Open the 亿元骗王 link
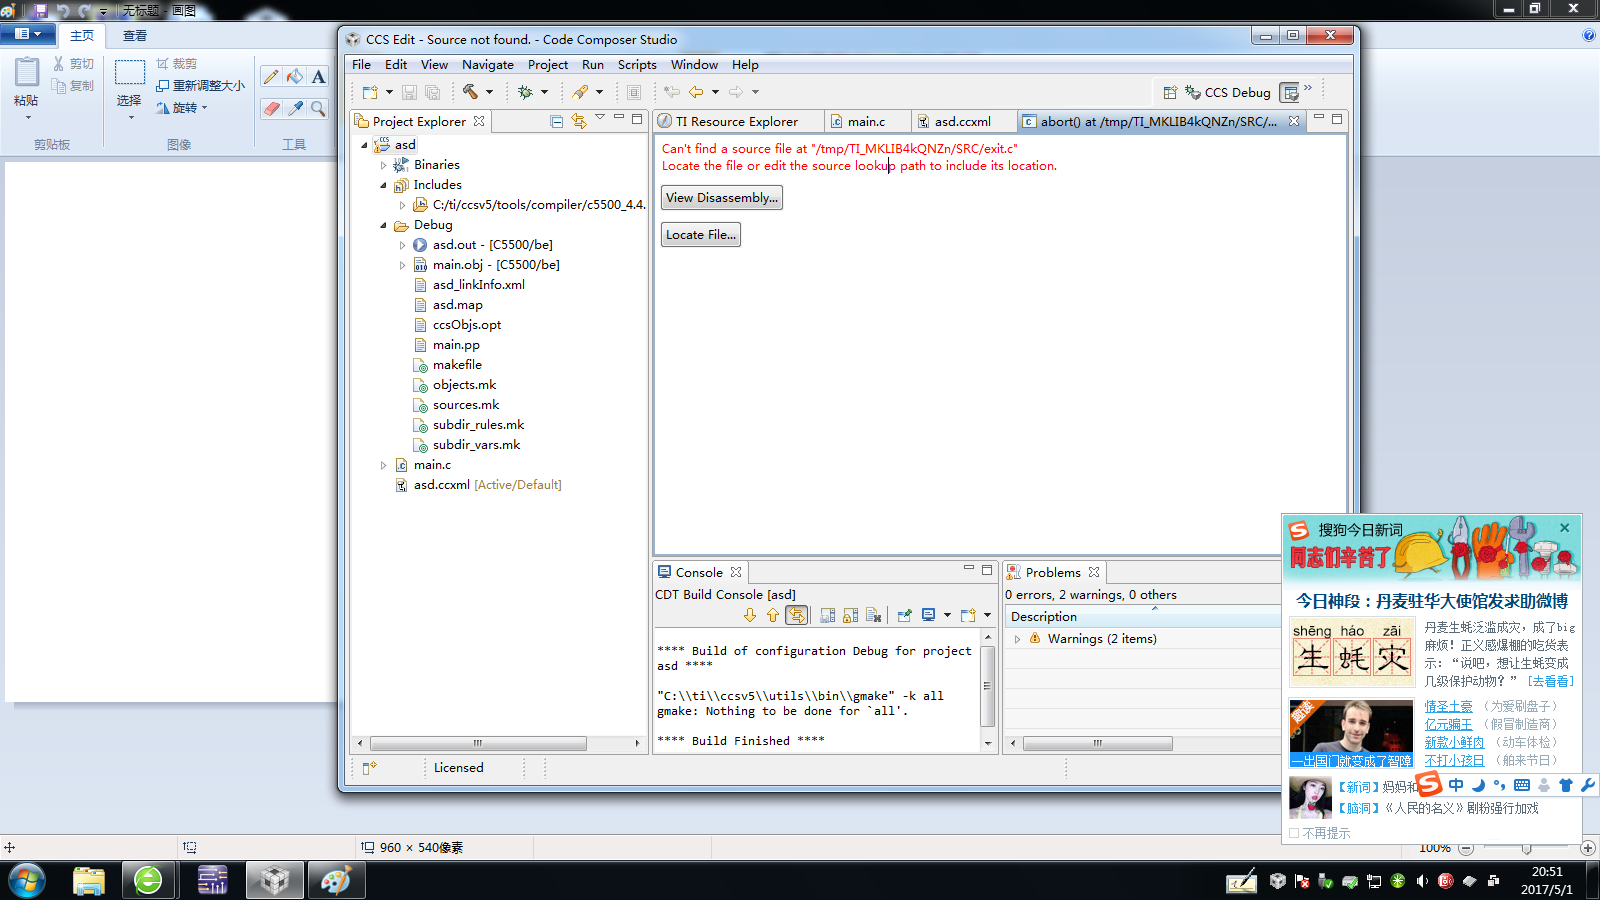This screenshot has width=1600, height=900. pos(1449,724)
